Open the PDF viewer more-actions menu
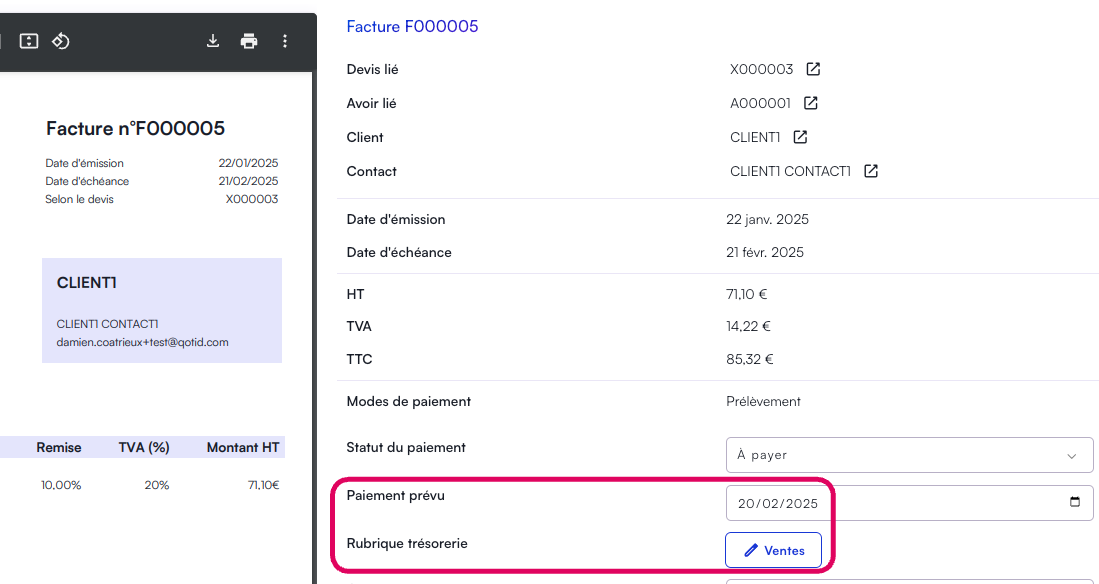 pos(285,41)
